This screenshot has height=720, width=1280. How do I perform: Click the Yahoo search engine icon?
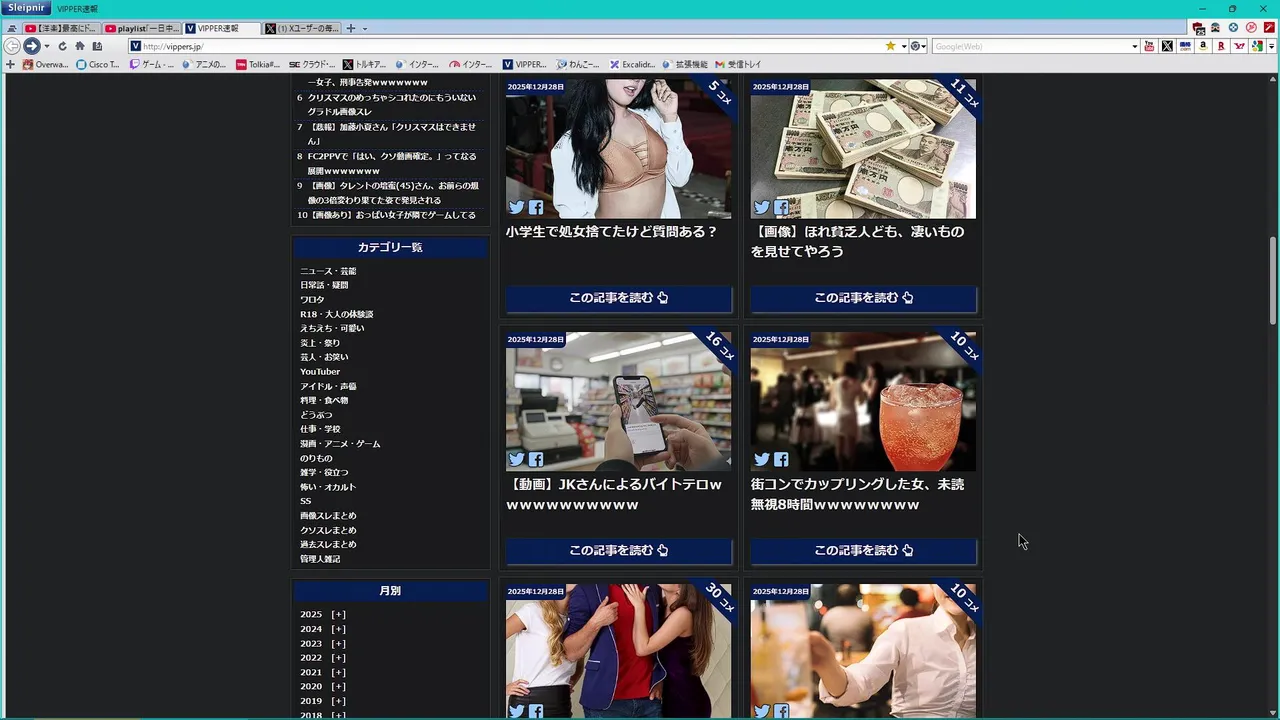pos(1239,46)
